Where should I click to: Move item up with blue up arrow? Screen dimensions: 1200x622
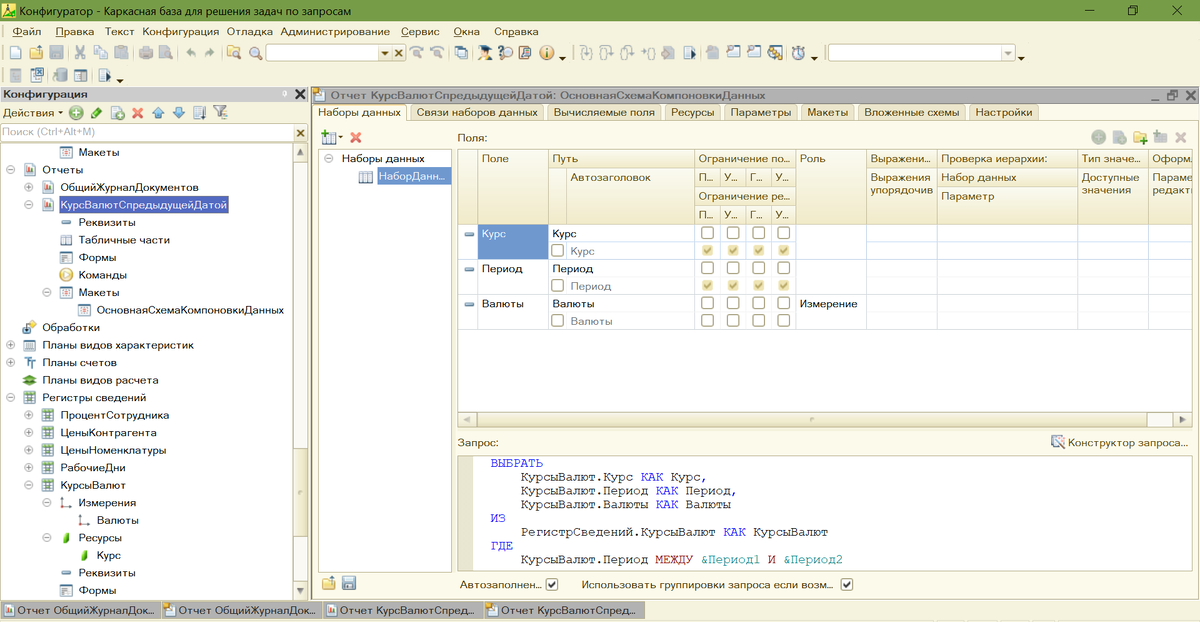coord(158,113)
